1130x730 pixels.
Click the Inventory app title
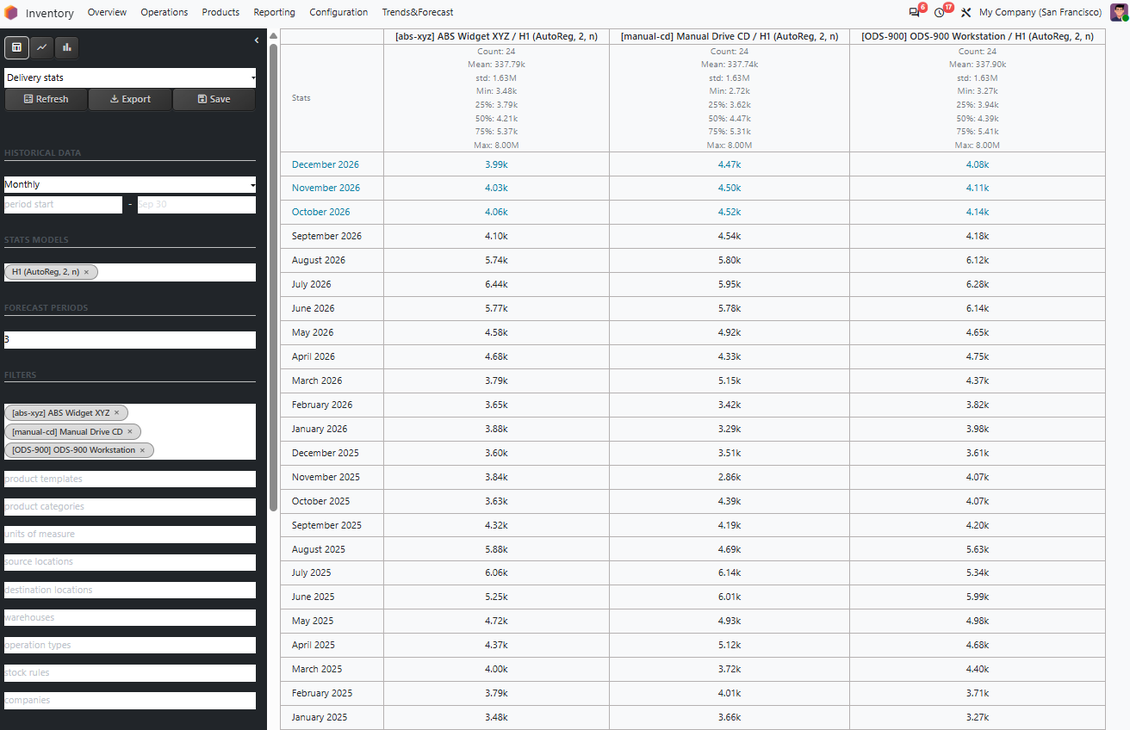click(x=49, y=13)
